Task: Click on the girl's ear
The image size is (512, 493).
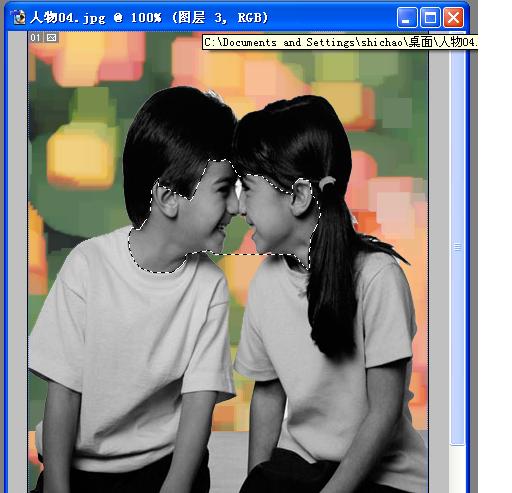Action: (302, 198)
